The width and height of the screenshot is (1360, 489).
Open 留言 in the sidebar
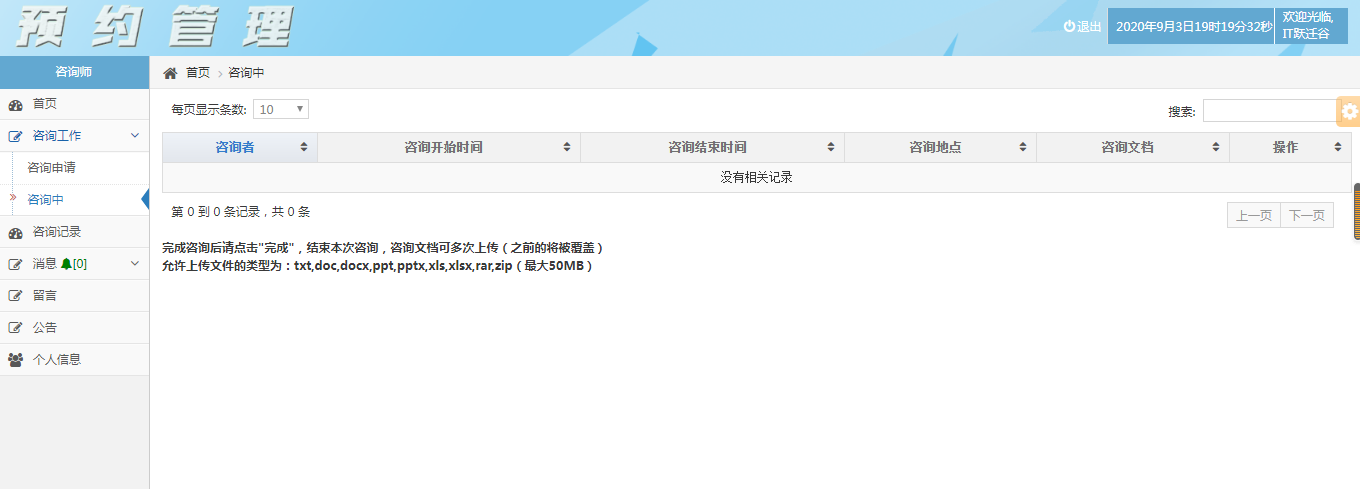74,296
